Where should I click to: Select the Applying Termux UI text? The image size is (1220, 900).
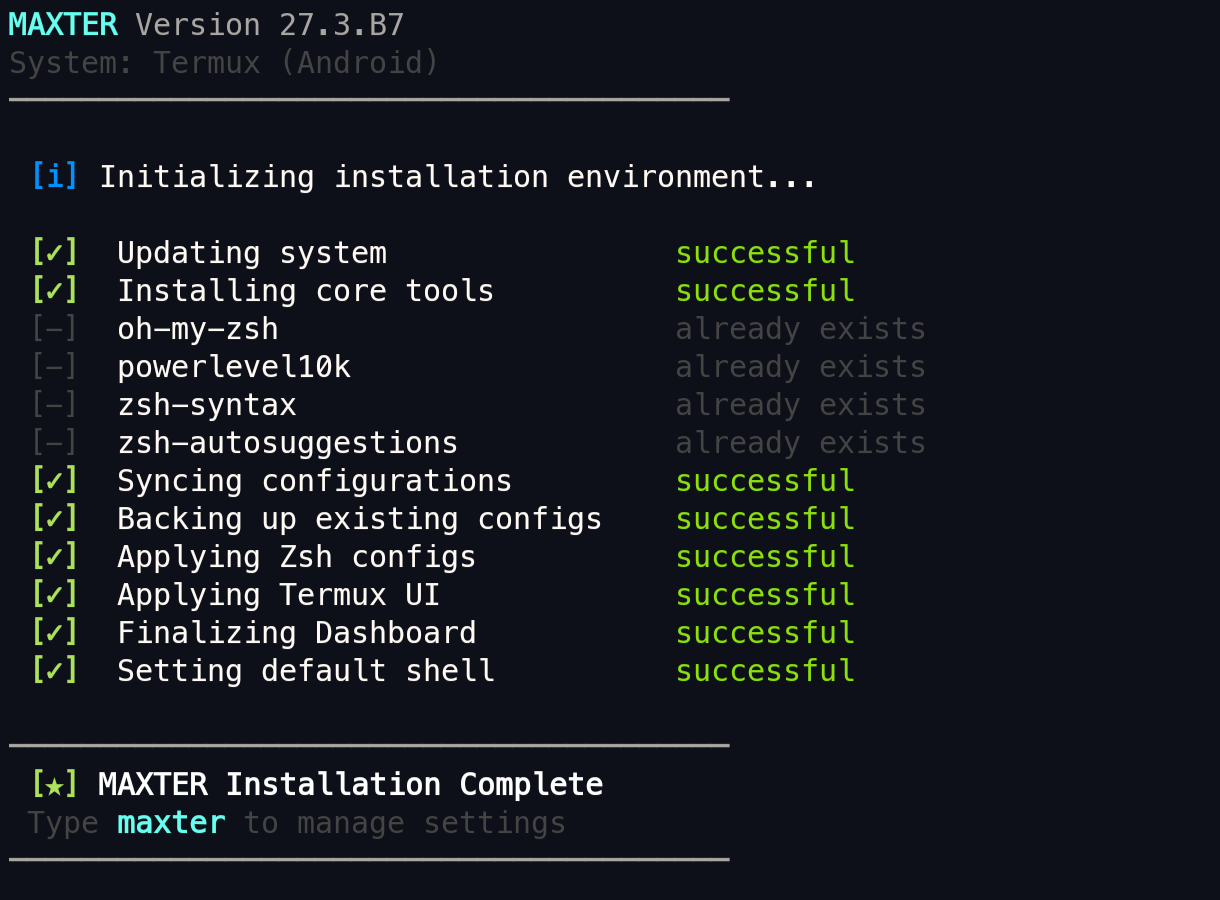click(x=279, y=595)
